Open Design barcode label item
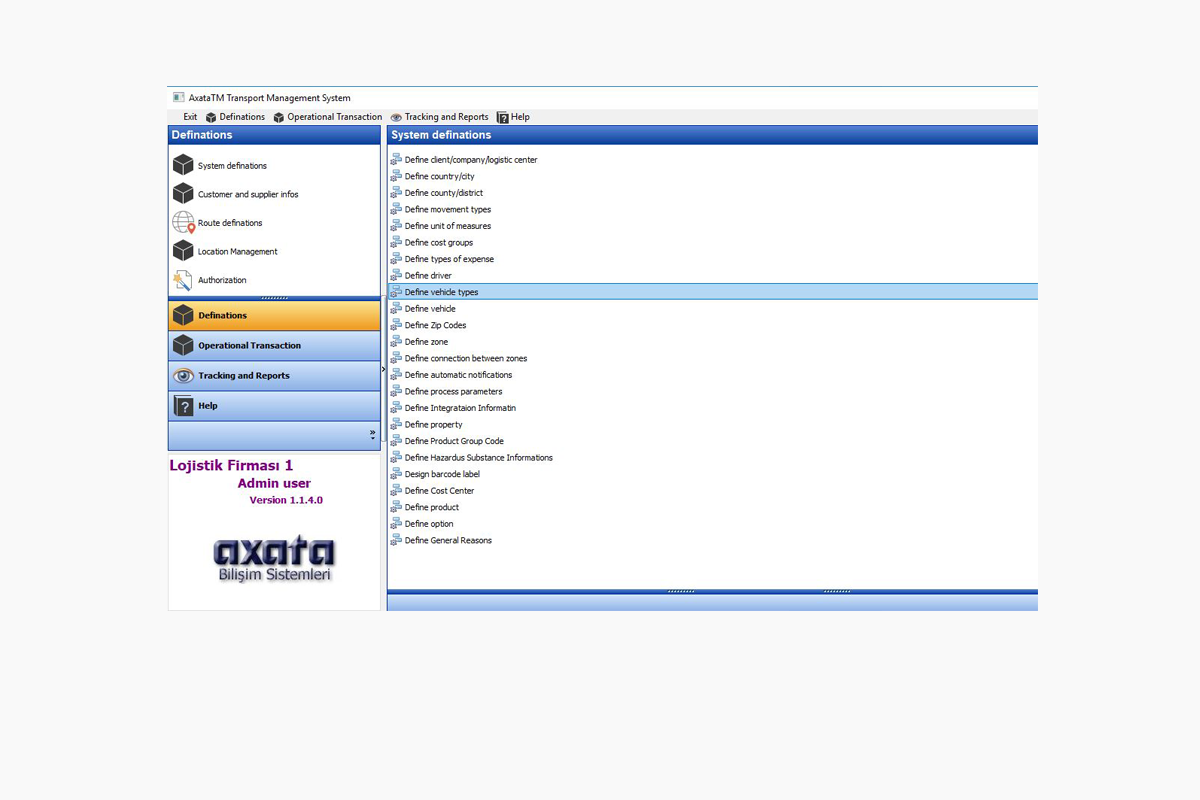The height and width of the screenshot is (800, 1200). (442, 474)
